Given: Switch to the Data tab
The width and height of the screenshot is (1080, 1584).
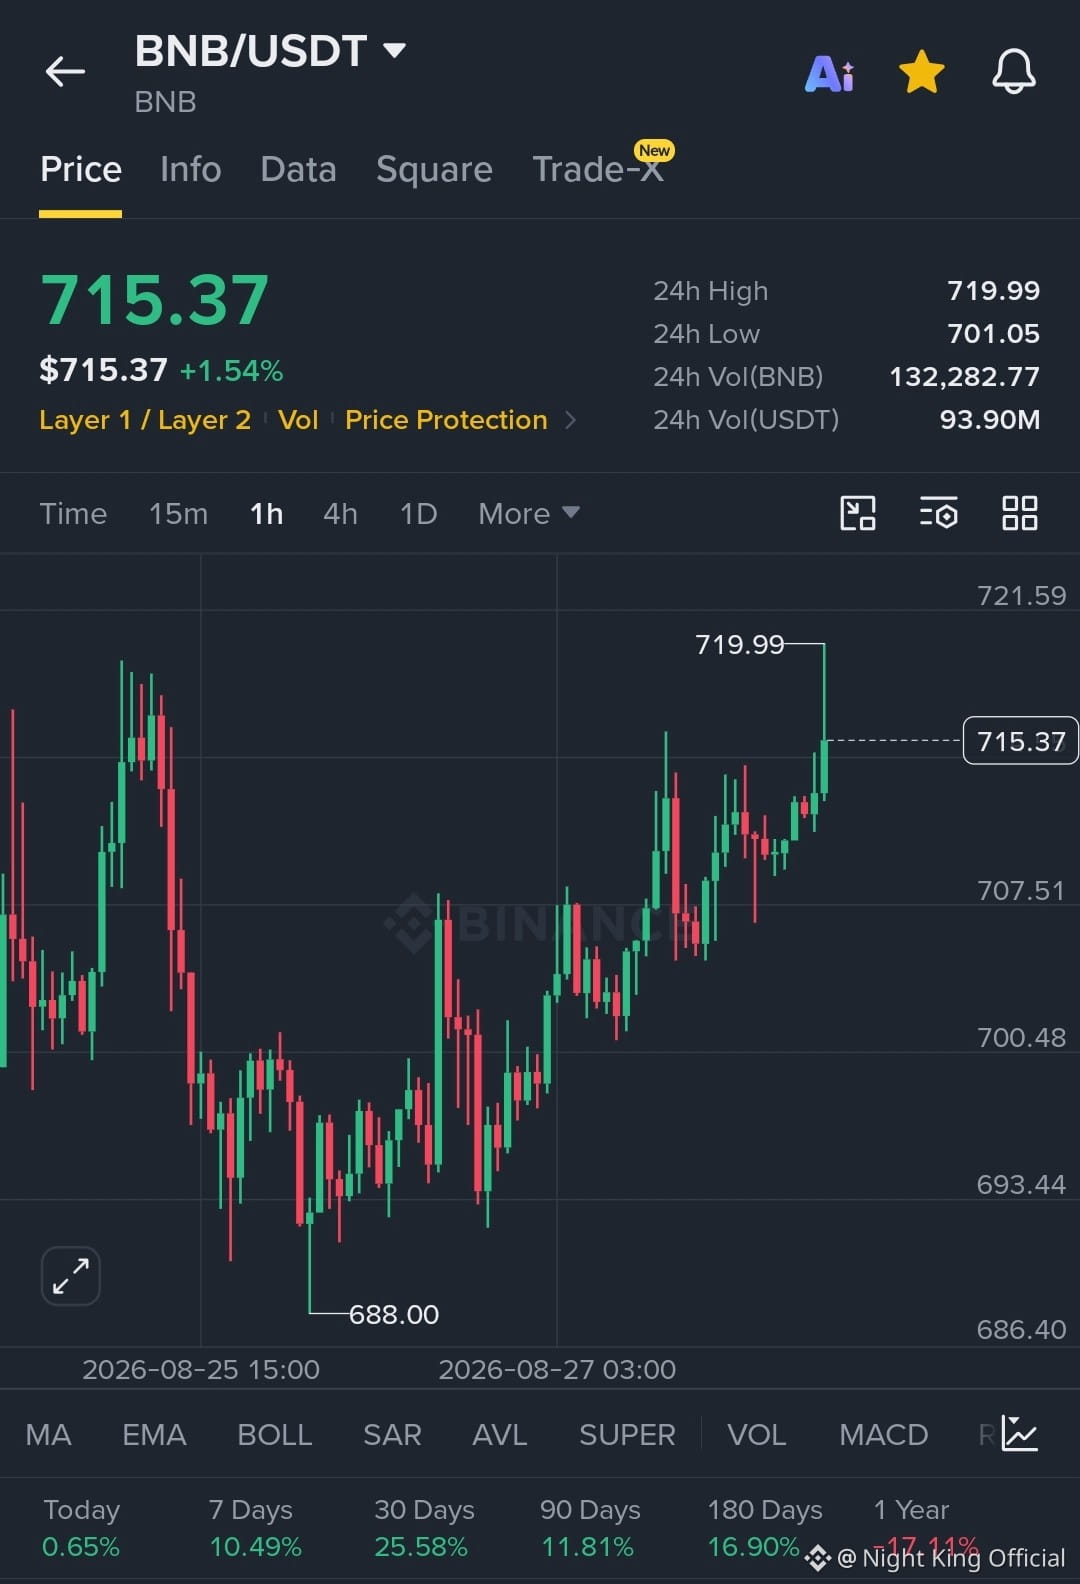Looking at the screenshot, I should tap(298, 169).
